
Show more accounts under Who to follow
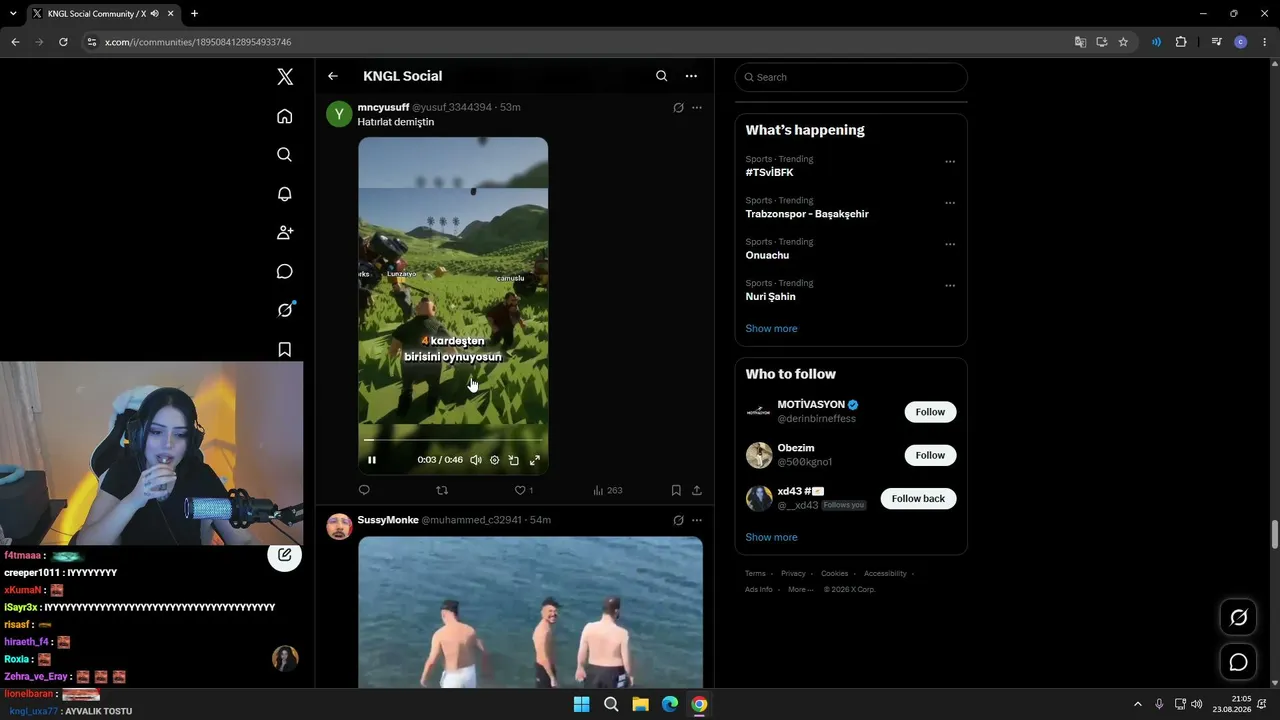[x=771, y=537]
